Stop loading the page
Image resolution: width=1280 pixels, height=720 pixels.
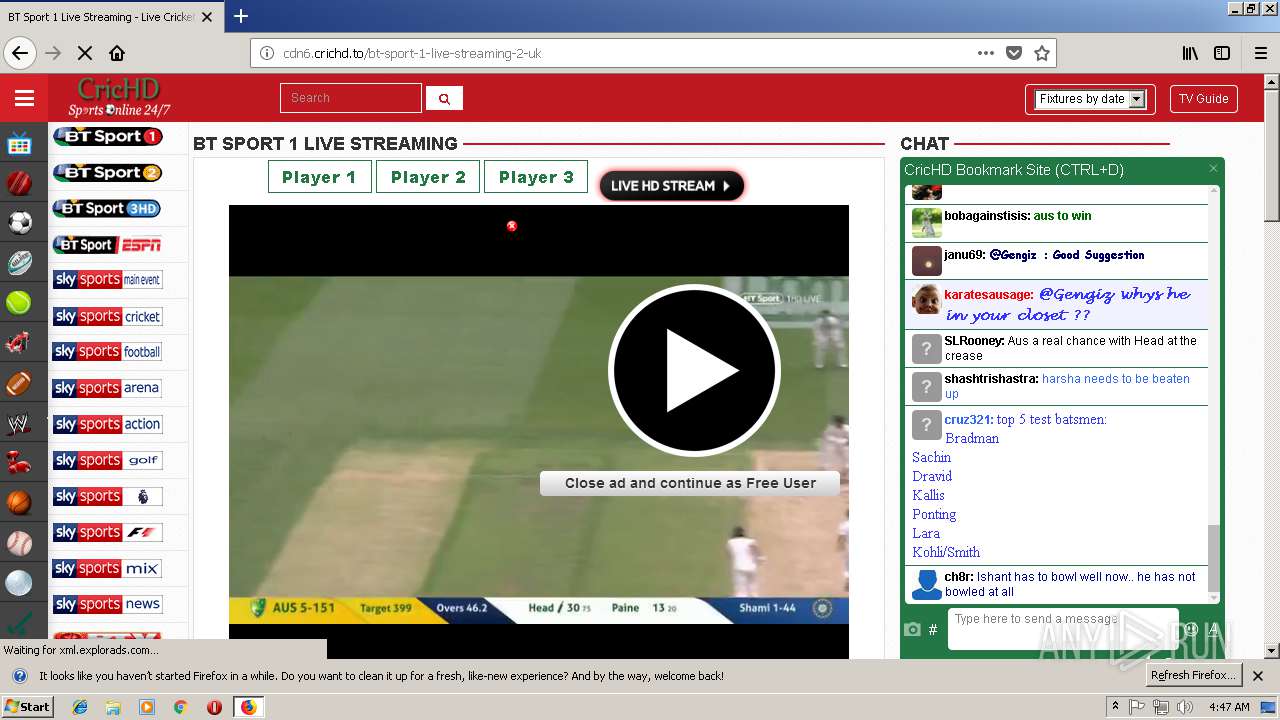tap(85, 53)
